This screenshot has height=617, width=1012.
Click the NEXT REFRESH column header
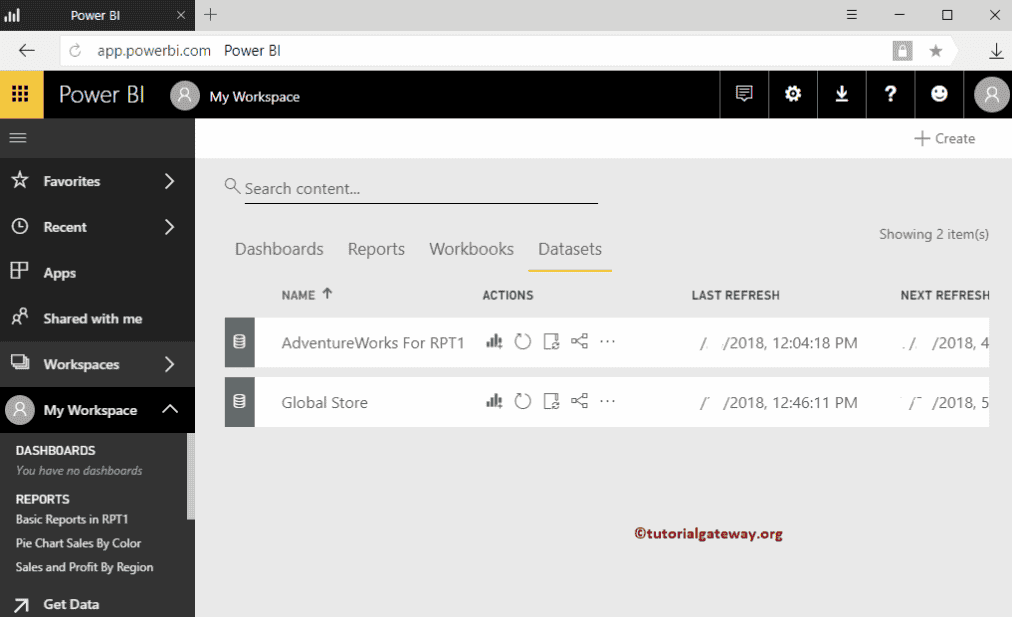pyautogui.click(x=945, y=296)
